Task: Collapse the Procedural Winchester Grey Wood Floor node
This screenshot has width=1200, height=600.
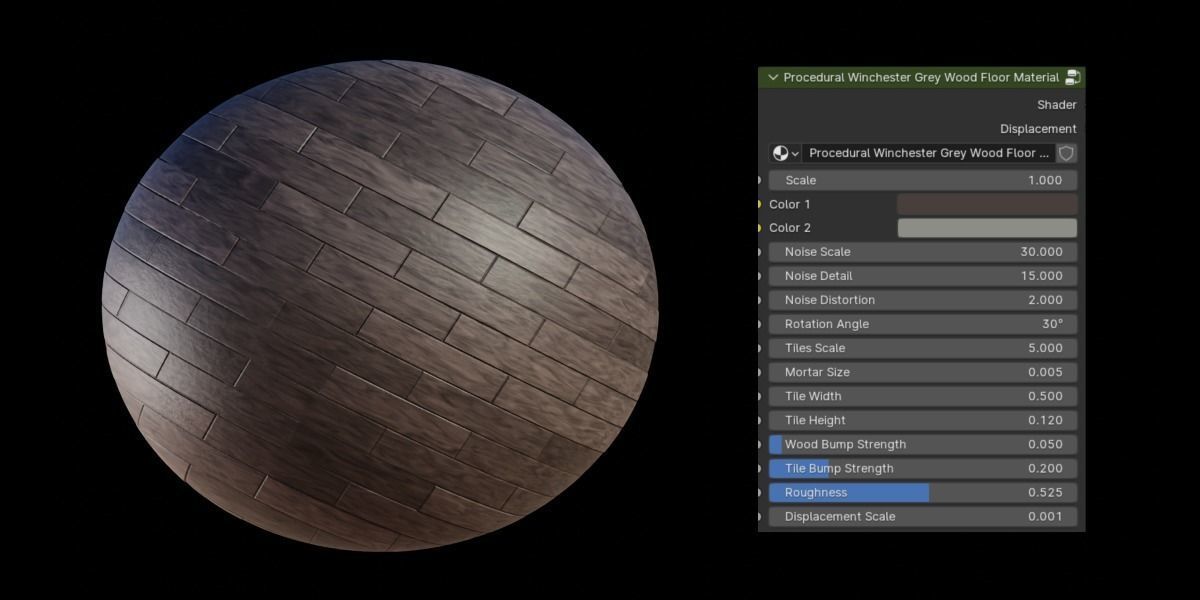Action: tap(772, 77)
